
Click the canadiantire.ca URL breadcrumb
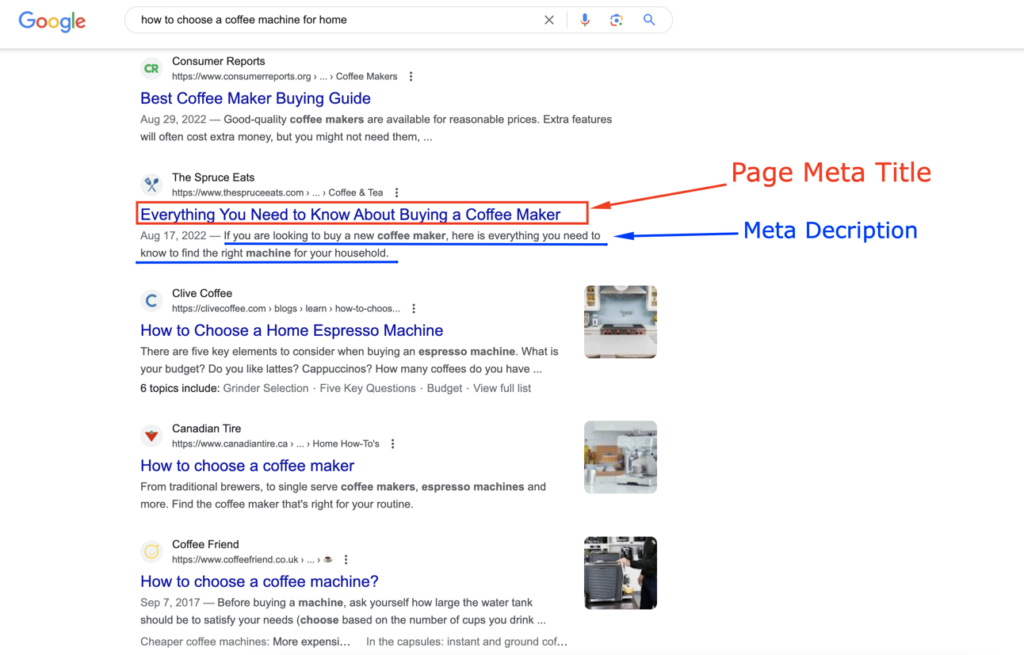pos(276,443)
